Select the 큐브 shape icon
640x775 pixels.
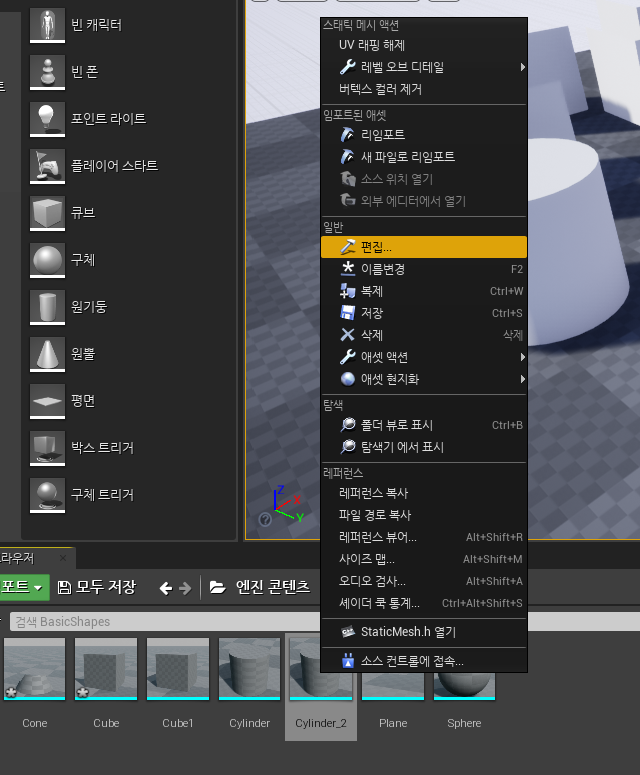pyautogui.click(x=47, y=213)
